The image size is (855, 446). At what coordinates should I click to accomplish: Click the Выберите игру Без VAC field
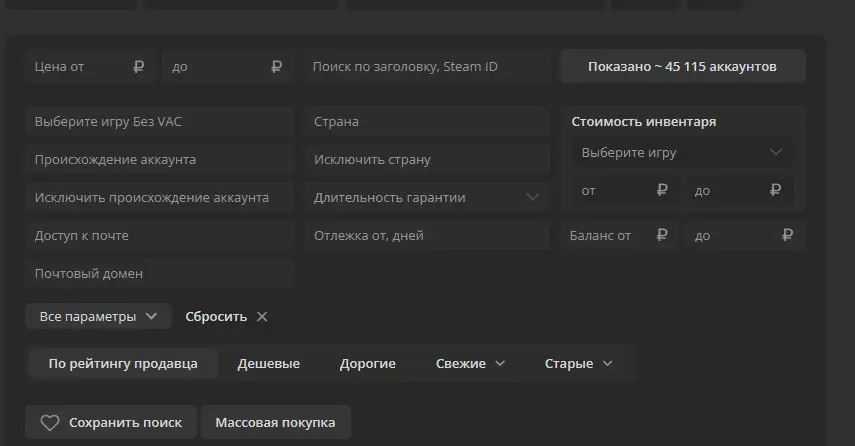pos(160,122)
